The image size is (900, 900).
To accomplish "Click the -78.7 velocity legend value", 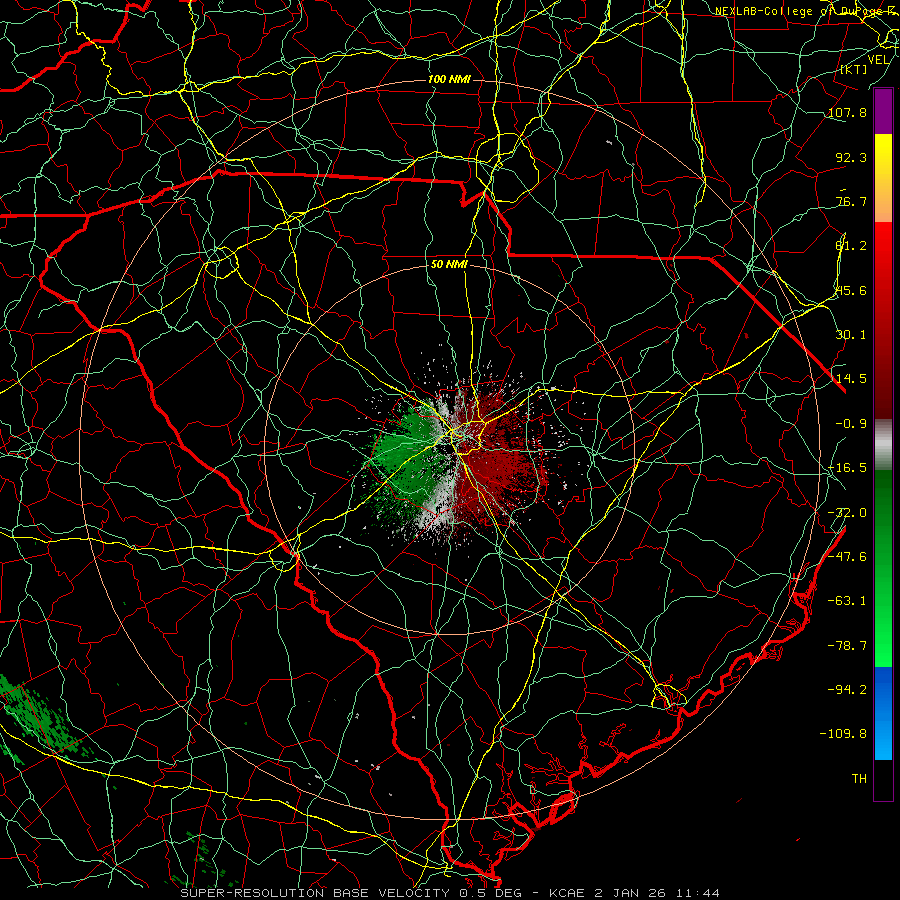I will click(847, 646).
